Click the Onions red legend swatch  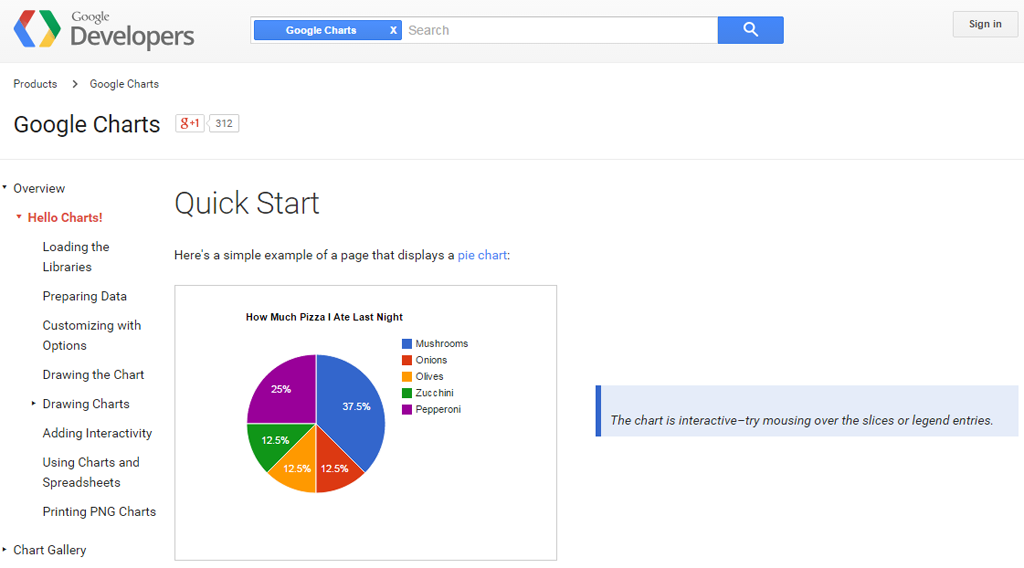[x=407, y=360]
